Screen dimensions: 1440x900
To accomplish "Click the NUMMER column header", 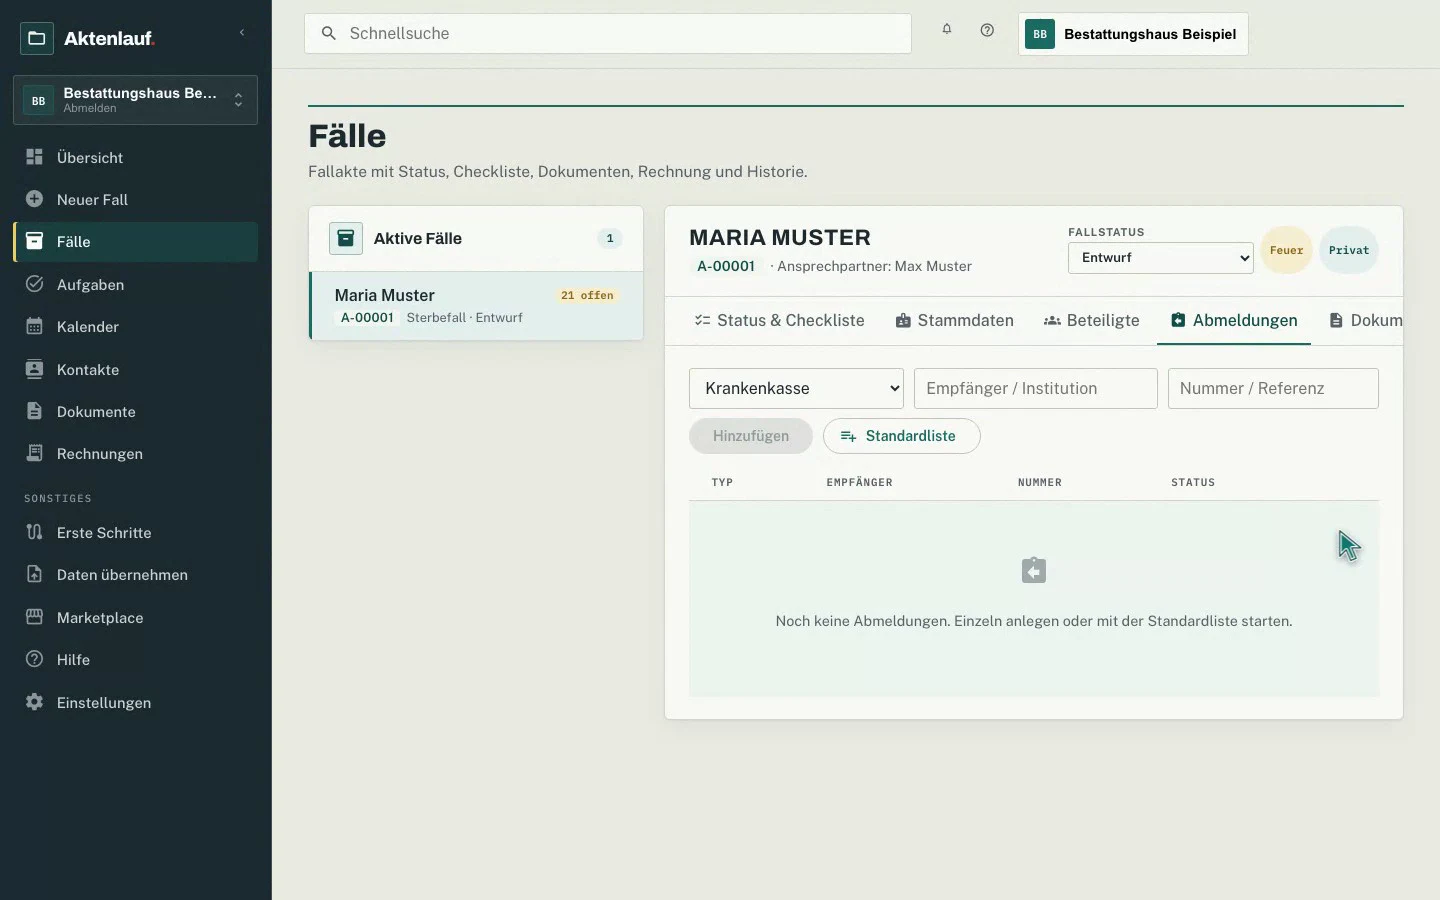I will [1040, 482].
